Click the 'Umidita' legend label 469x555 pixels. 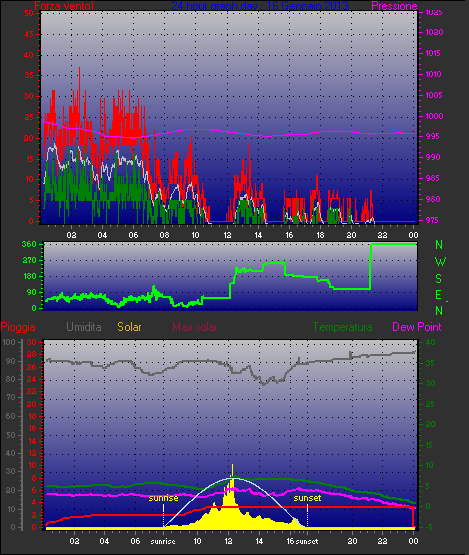(x=84, y=327)
